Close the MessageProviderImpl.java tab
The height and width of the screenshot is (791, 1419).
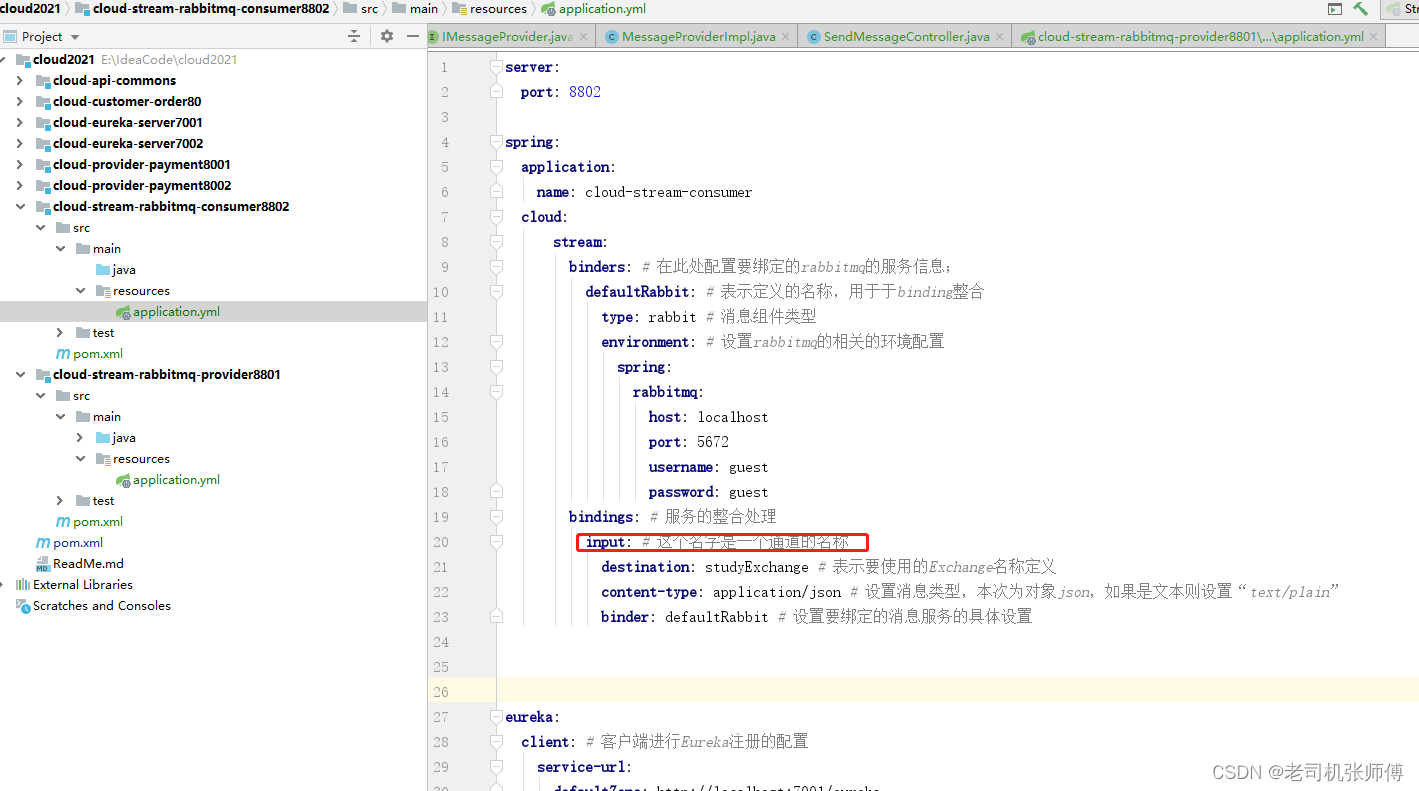[x=786, y=37]
